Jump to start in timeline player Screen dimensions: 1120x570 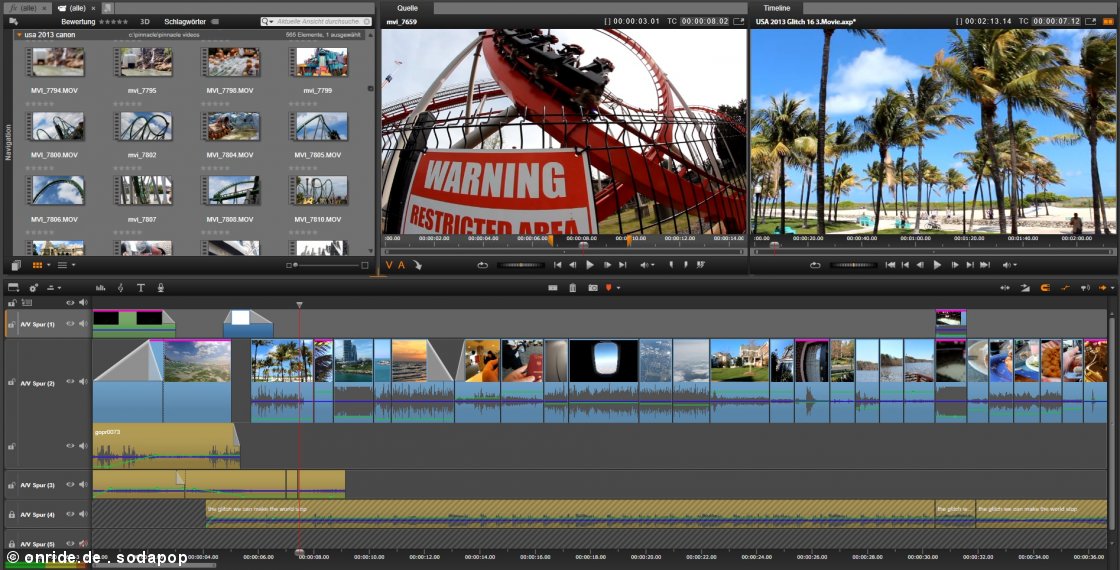click(890, 265)
